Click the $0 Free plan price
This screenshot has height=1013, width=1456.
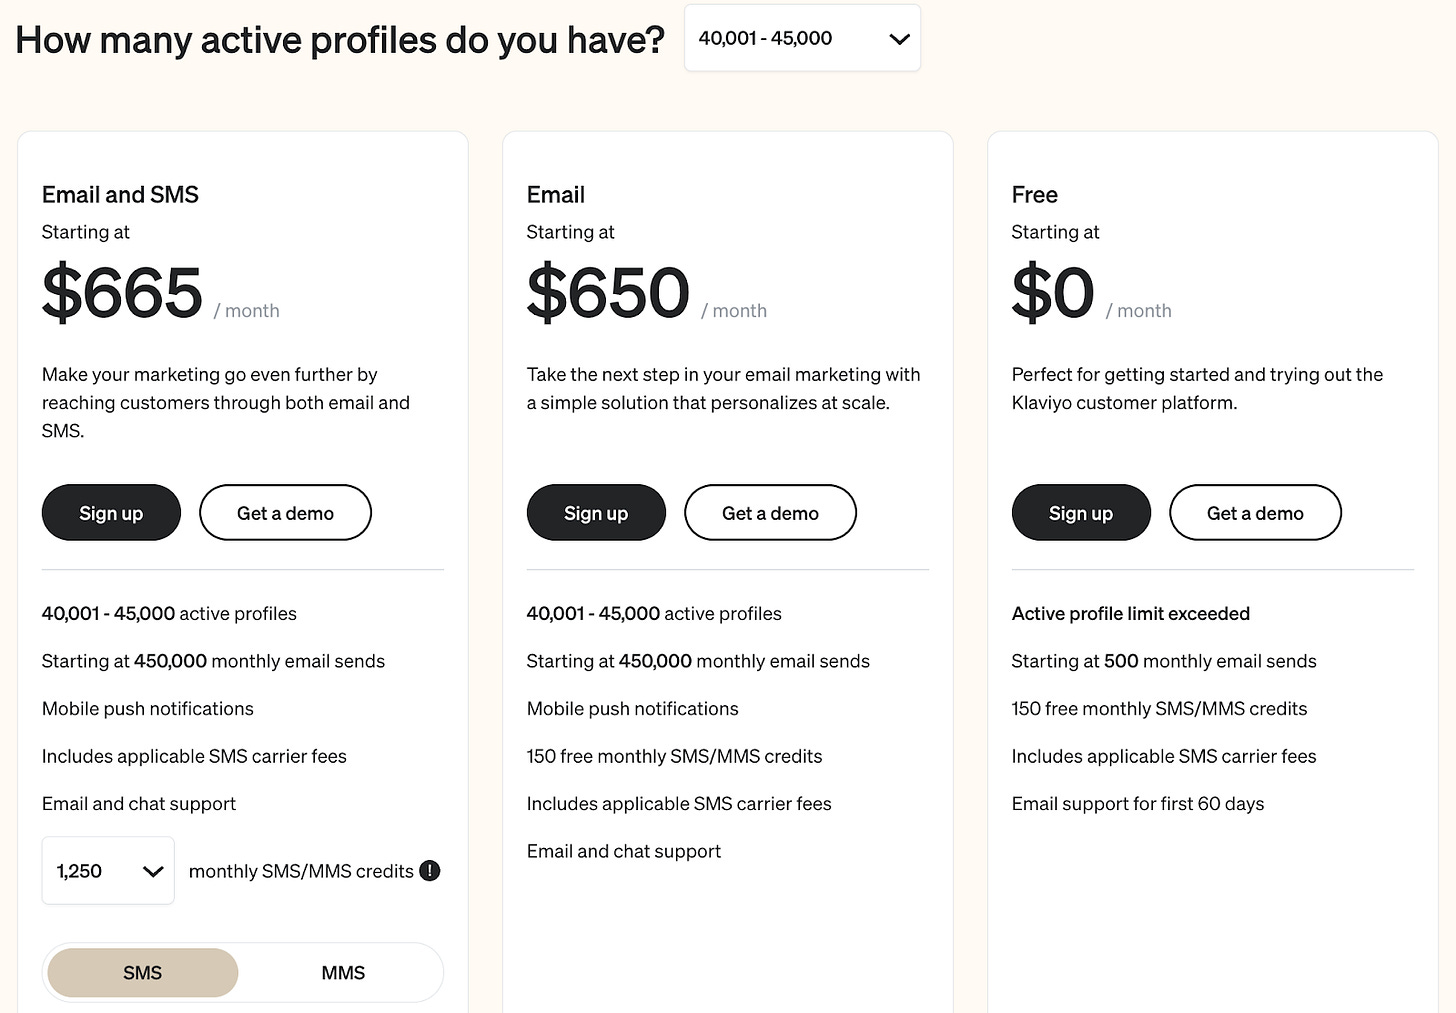(1053, 293)
